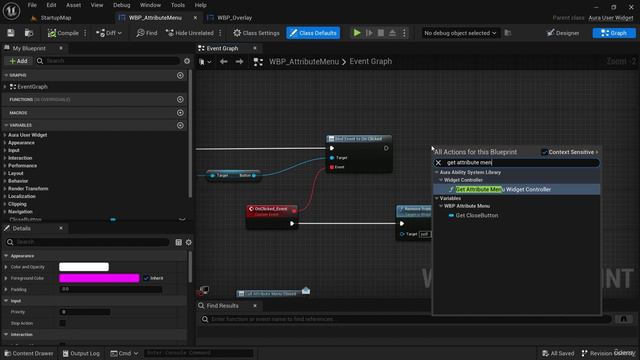640x360 pixels.
Task: Open Class Defaults
Action: point(313,33)
